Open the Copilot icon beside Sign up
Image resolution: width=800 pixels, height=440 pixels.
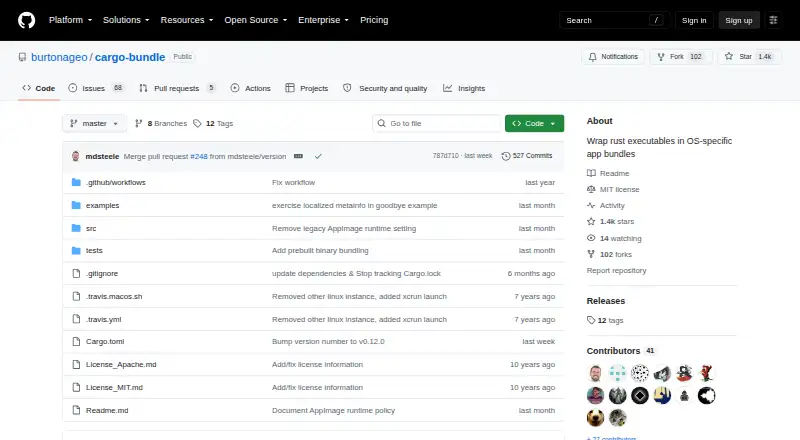tap(773, 20)
